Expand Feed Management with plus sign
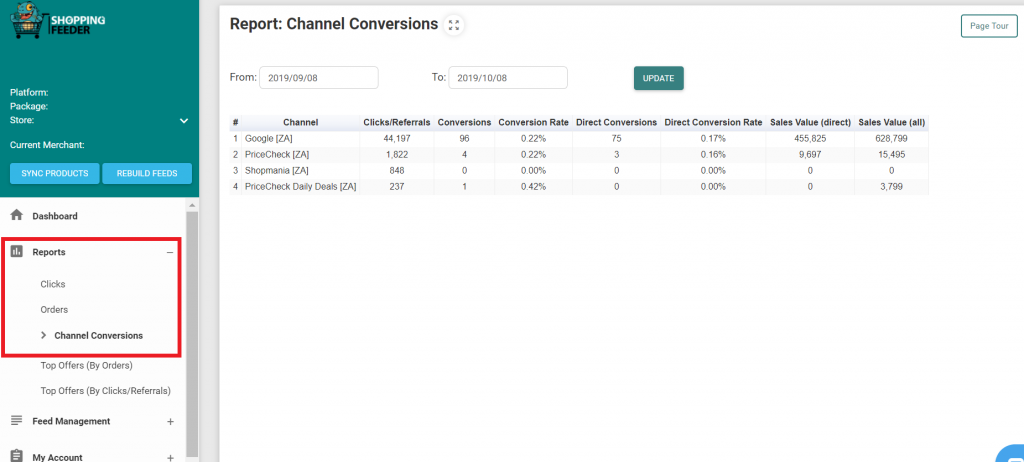This screenshot has height=462, width=1024. tap(170, 421)
